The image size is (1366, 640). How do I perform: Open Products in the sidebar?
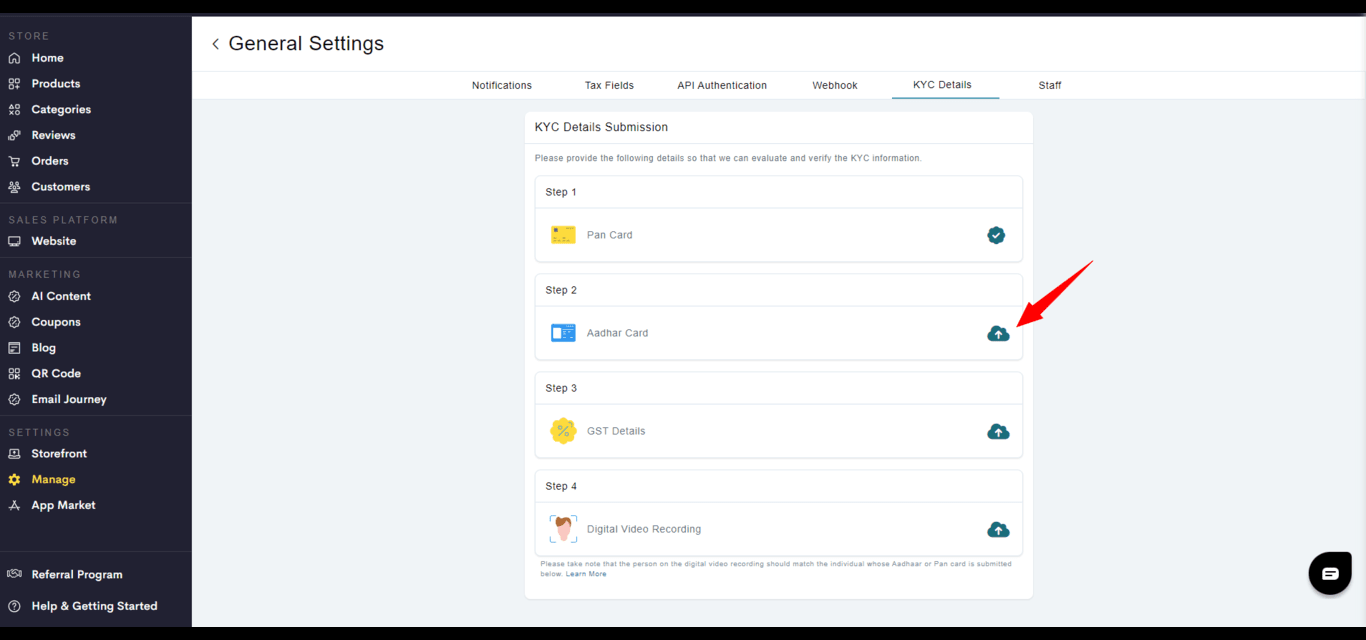[55, 84]
